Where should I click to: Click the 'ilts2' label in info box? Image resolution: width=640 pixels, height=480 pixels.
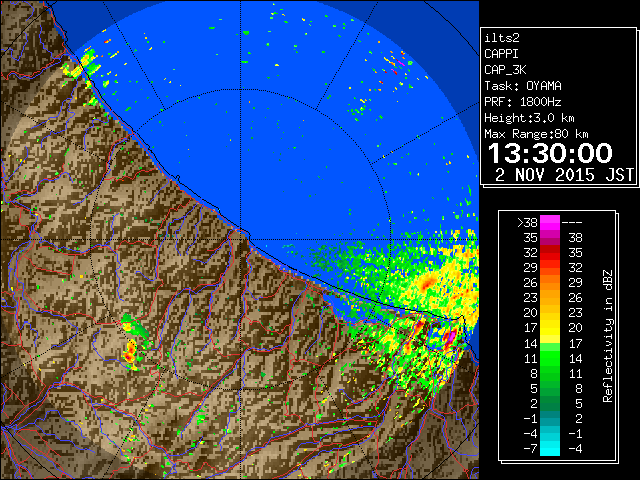[x=502, y=38]
